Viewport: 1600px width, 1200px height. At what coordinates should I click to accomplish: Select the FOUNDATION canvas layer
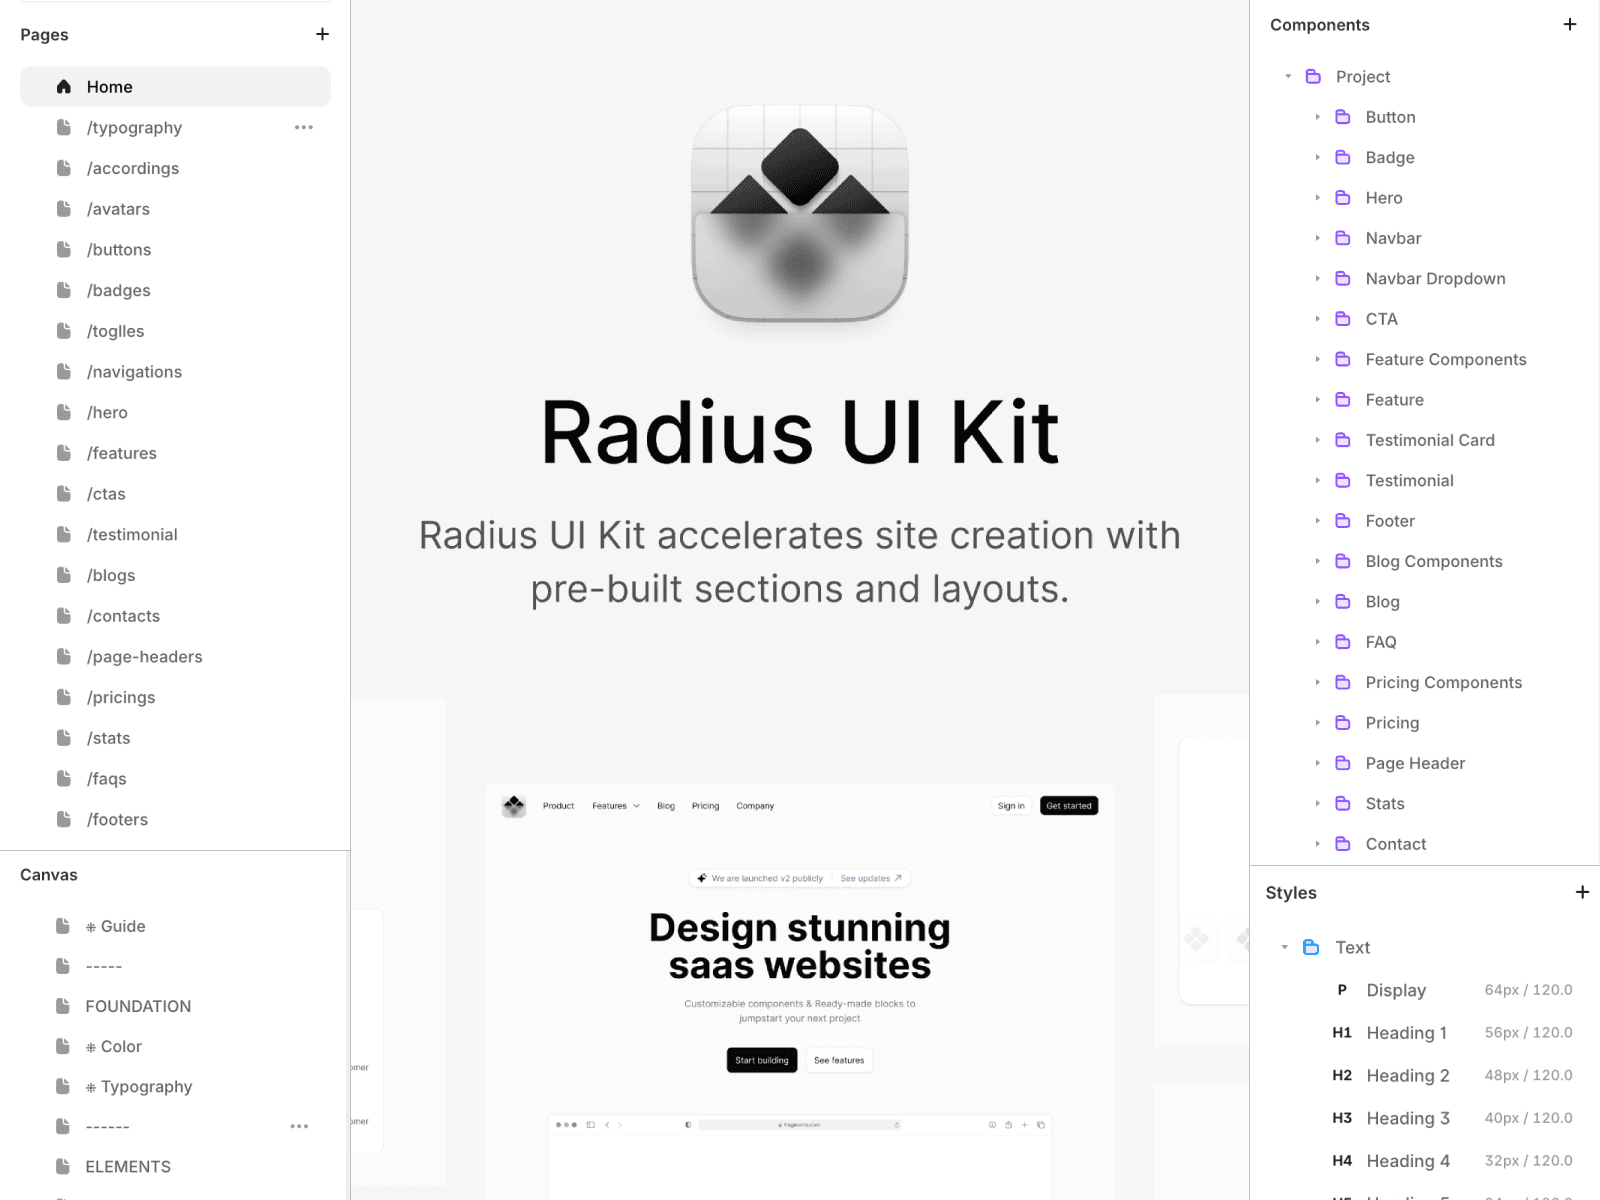pos(138,1006)
